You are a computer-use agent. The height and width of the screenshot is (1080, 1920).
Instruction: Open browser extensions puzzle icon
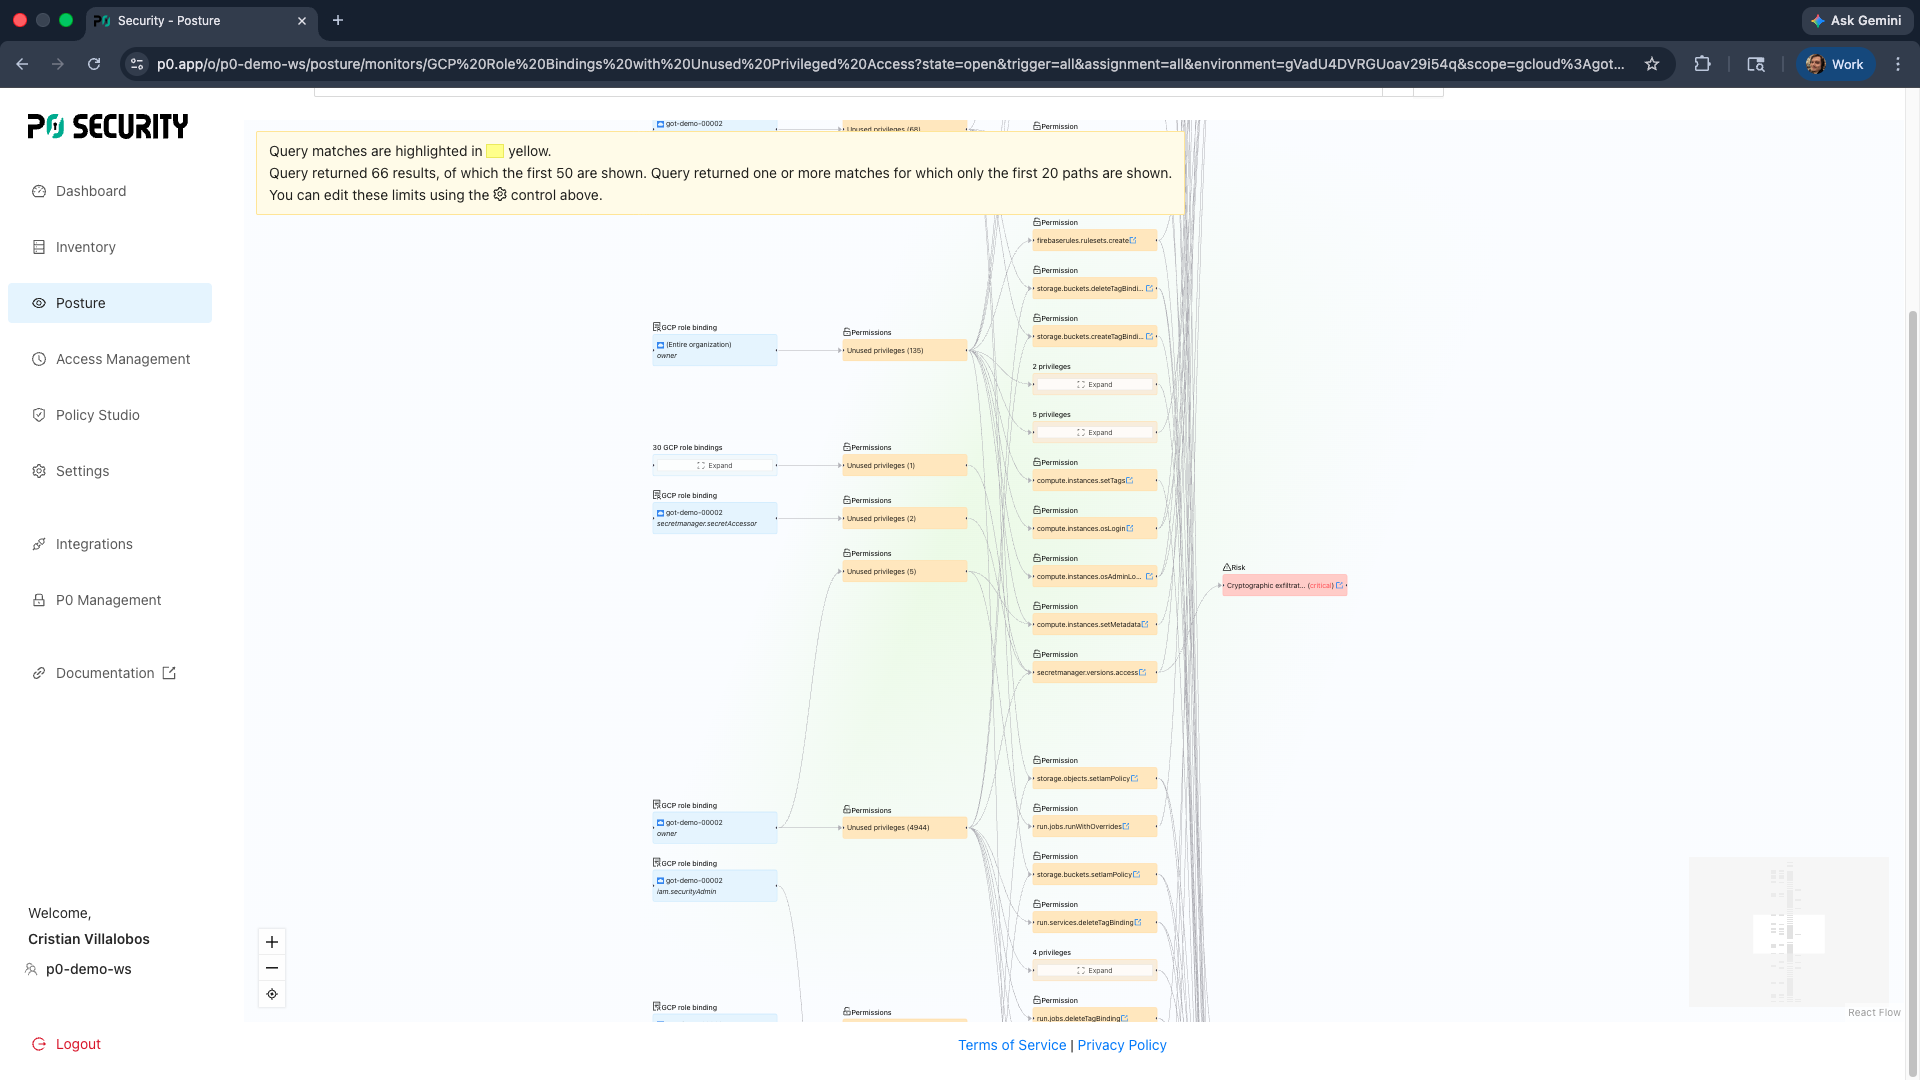(x=1702, y=64)
